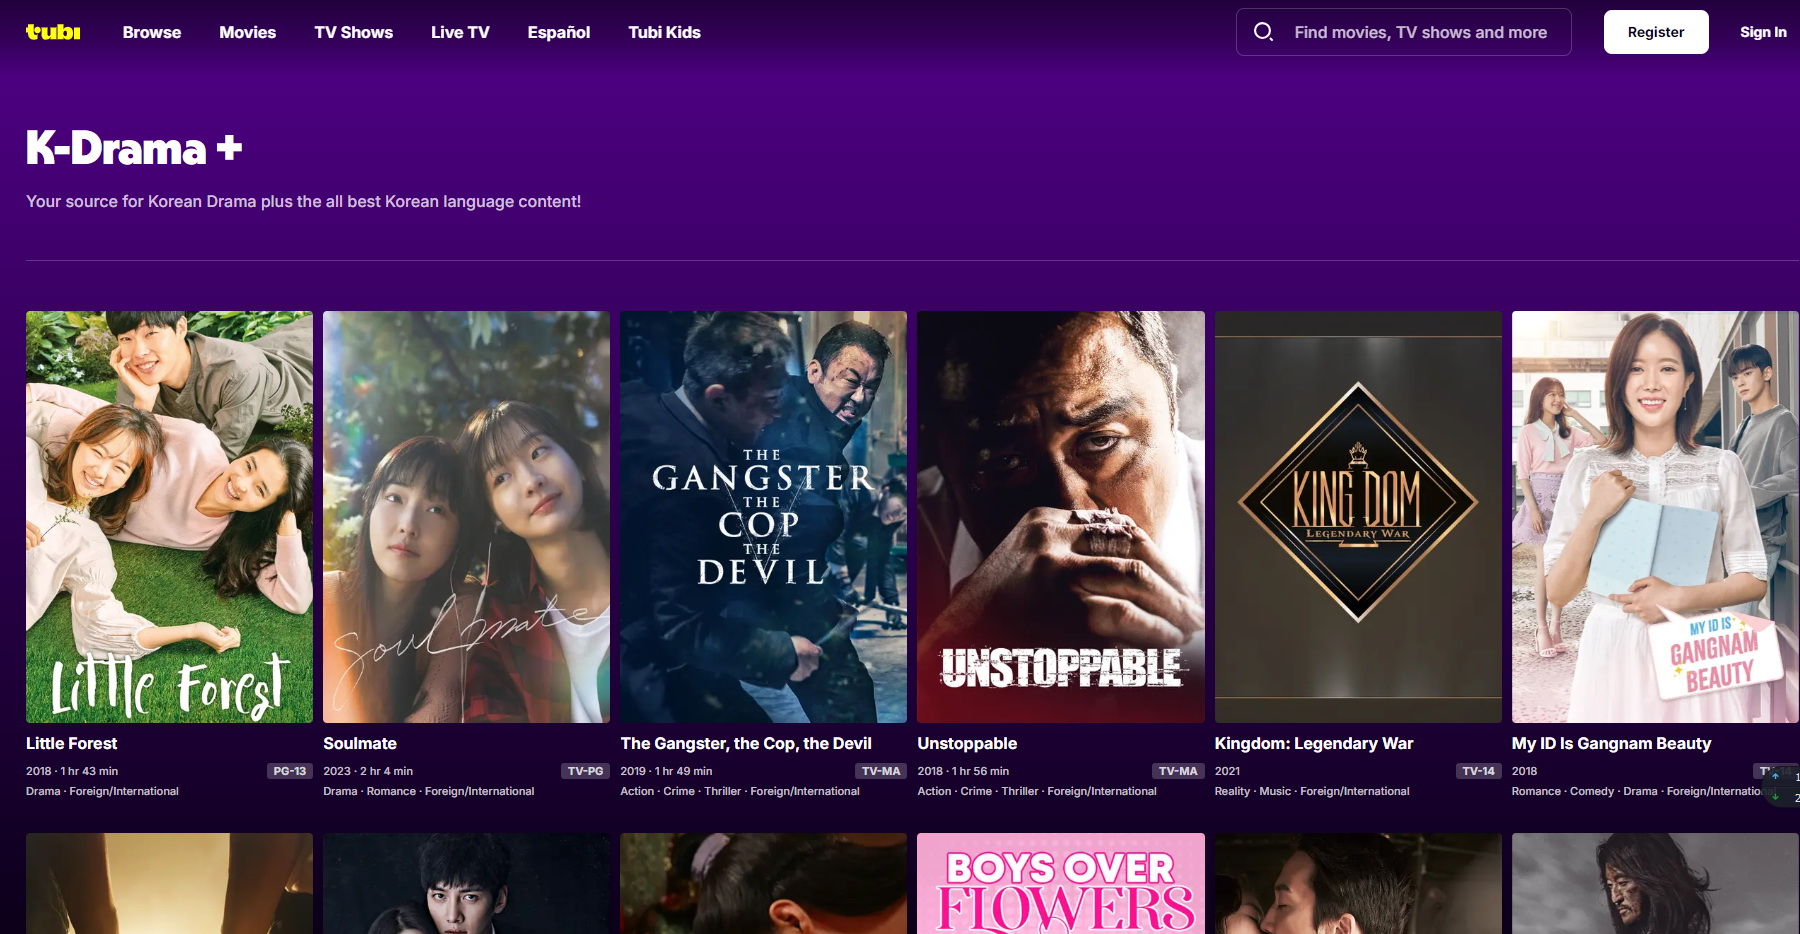This screenshot has width=1800, height=934.
Task: Go to Movies section
Action: [247, 32]
